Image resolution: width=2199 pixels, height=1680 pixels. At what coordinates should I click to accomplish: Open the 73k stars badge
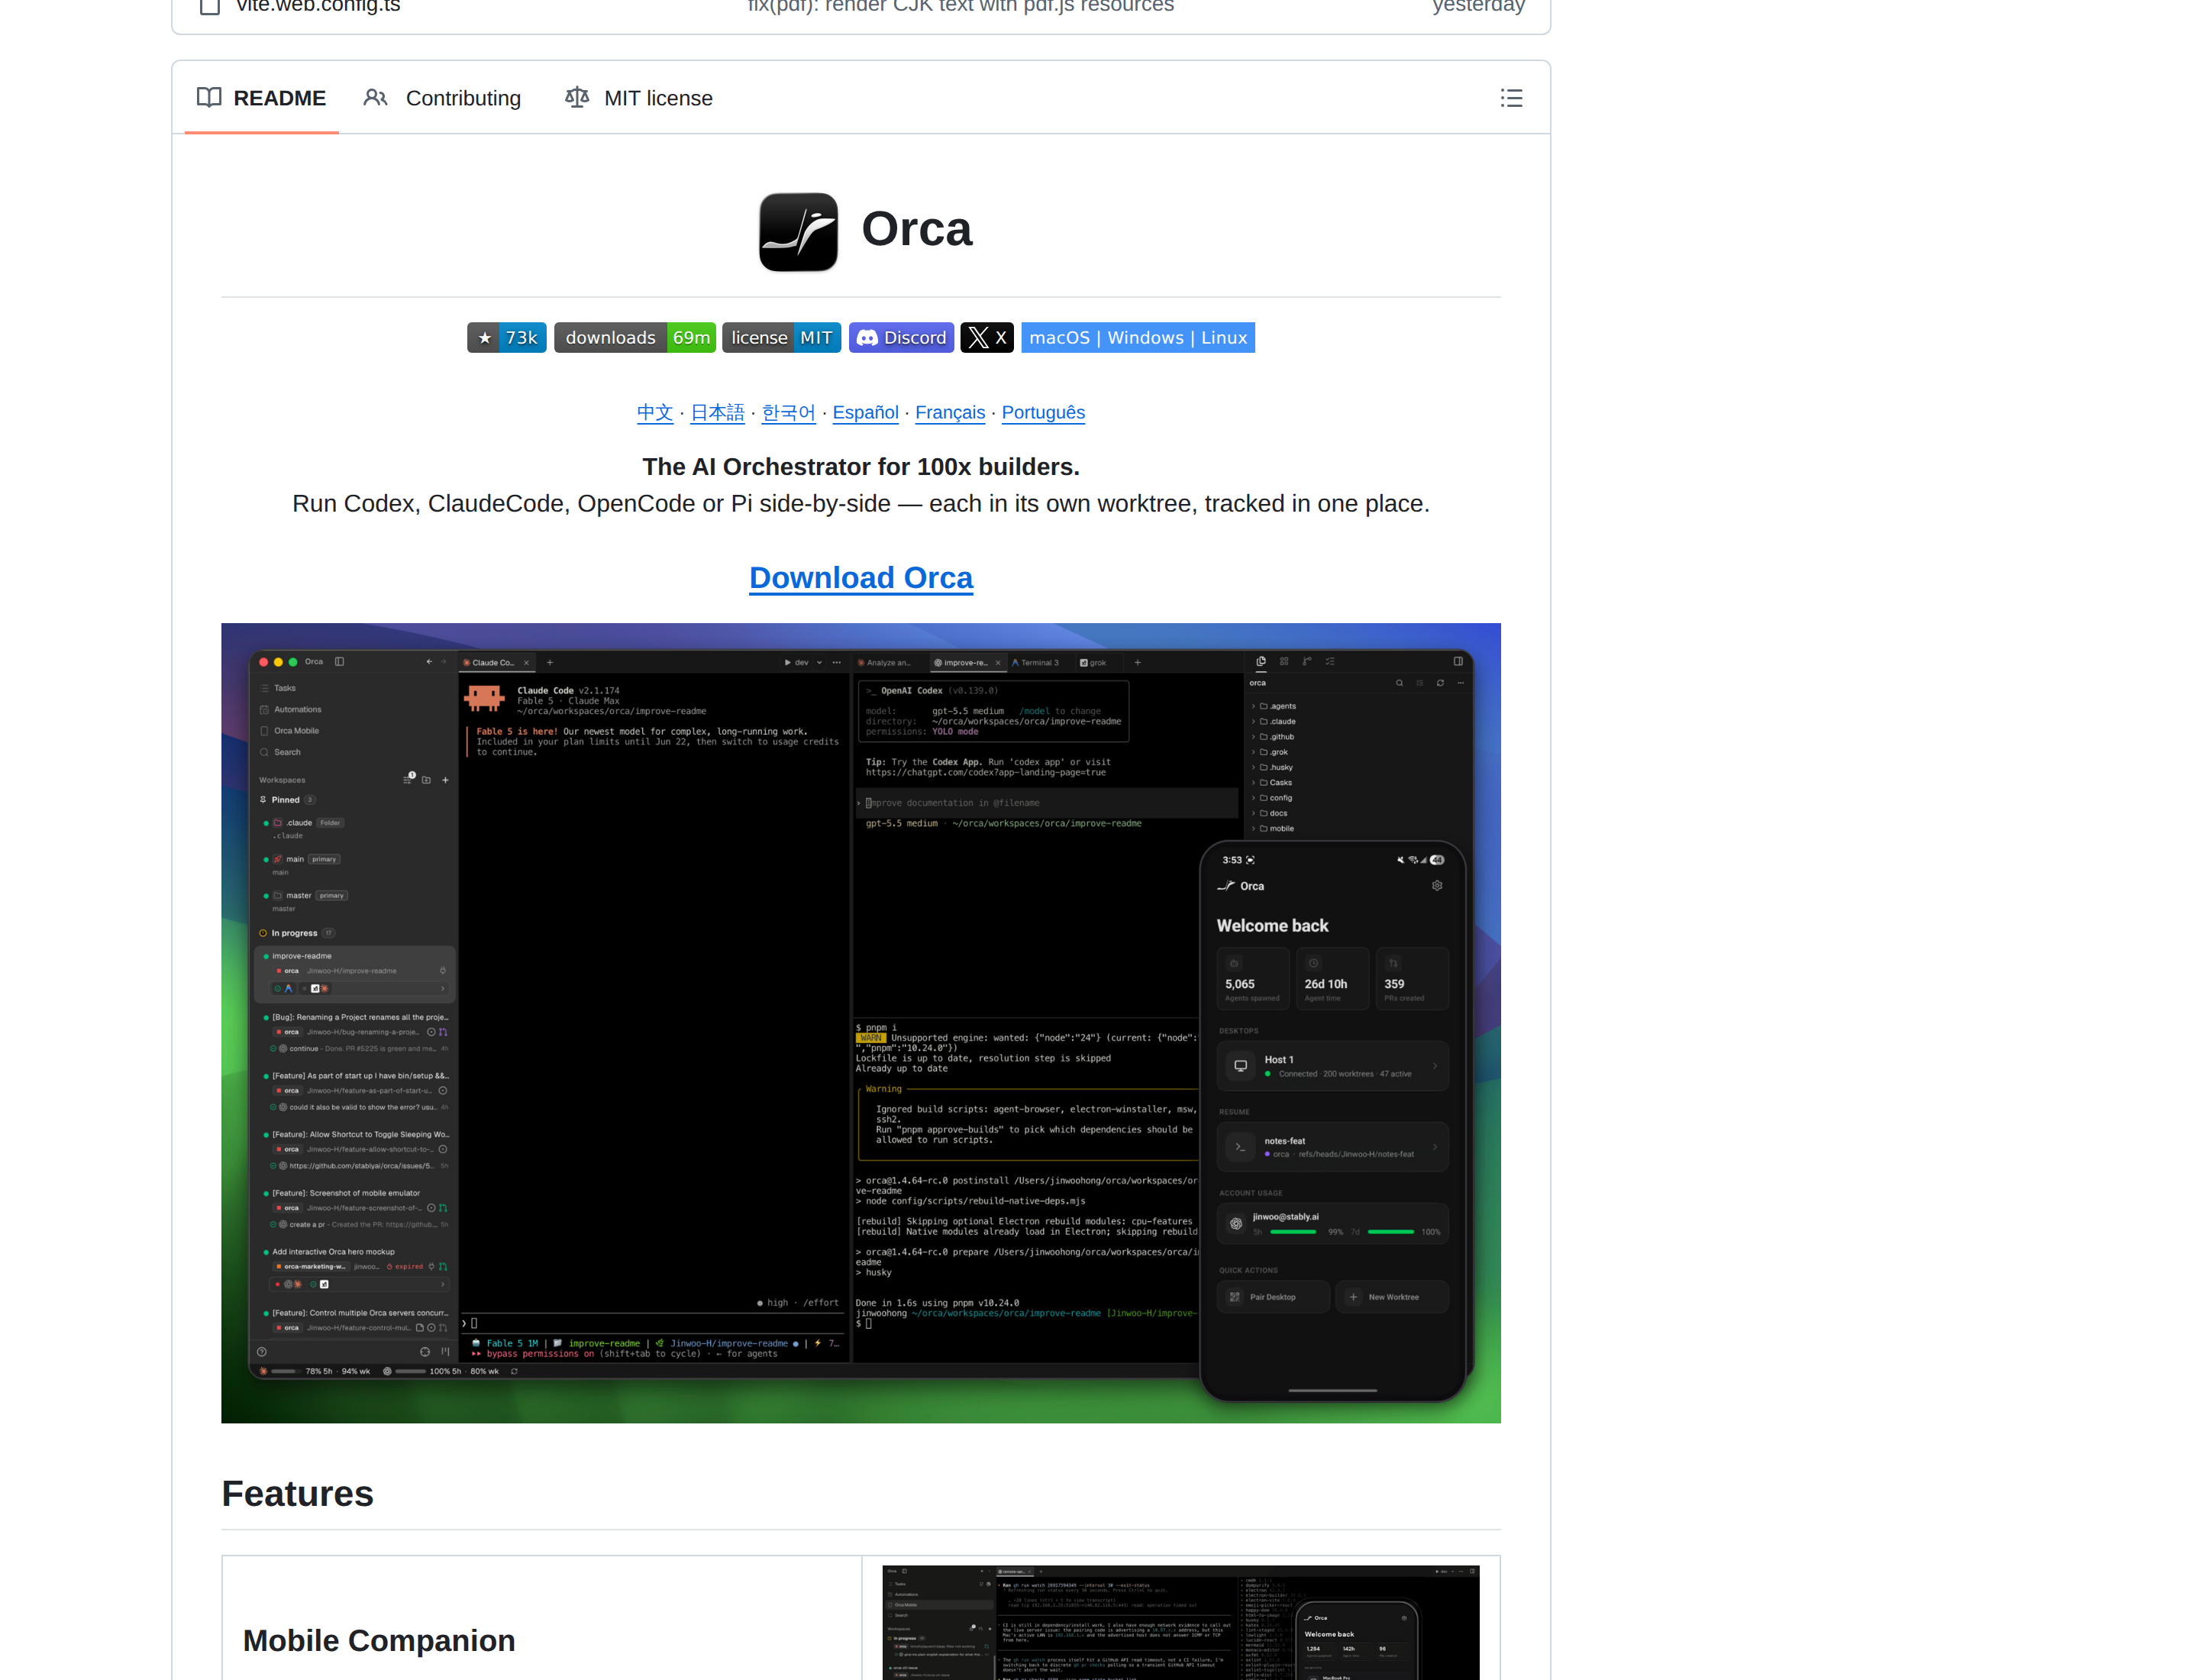tap(506, 338)
